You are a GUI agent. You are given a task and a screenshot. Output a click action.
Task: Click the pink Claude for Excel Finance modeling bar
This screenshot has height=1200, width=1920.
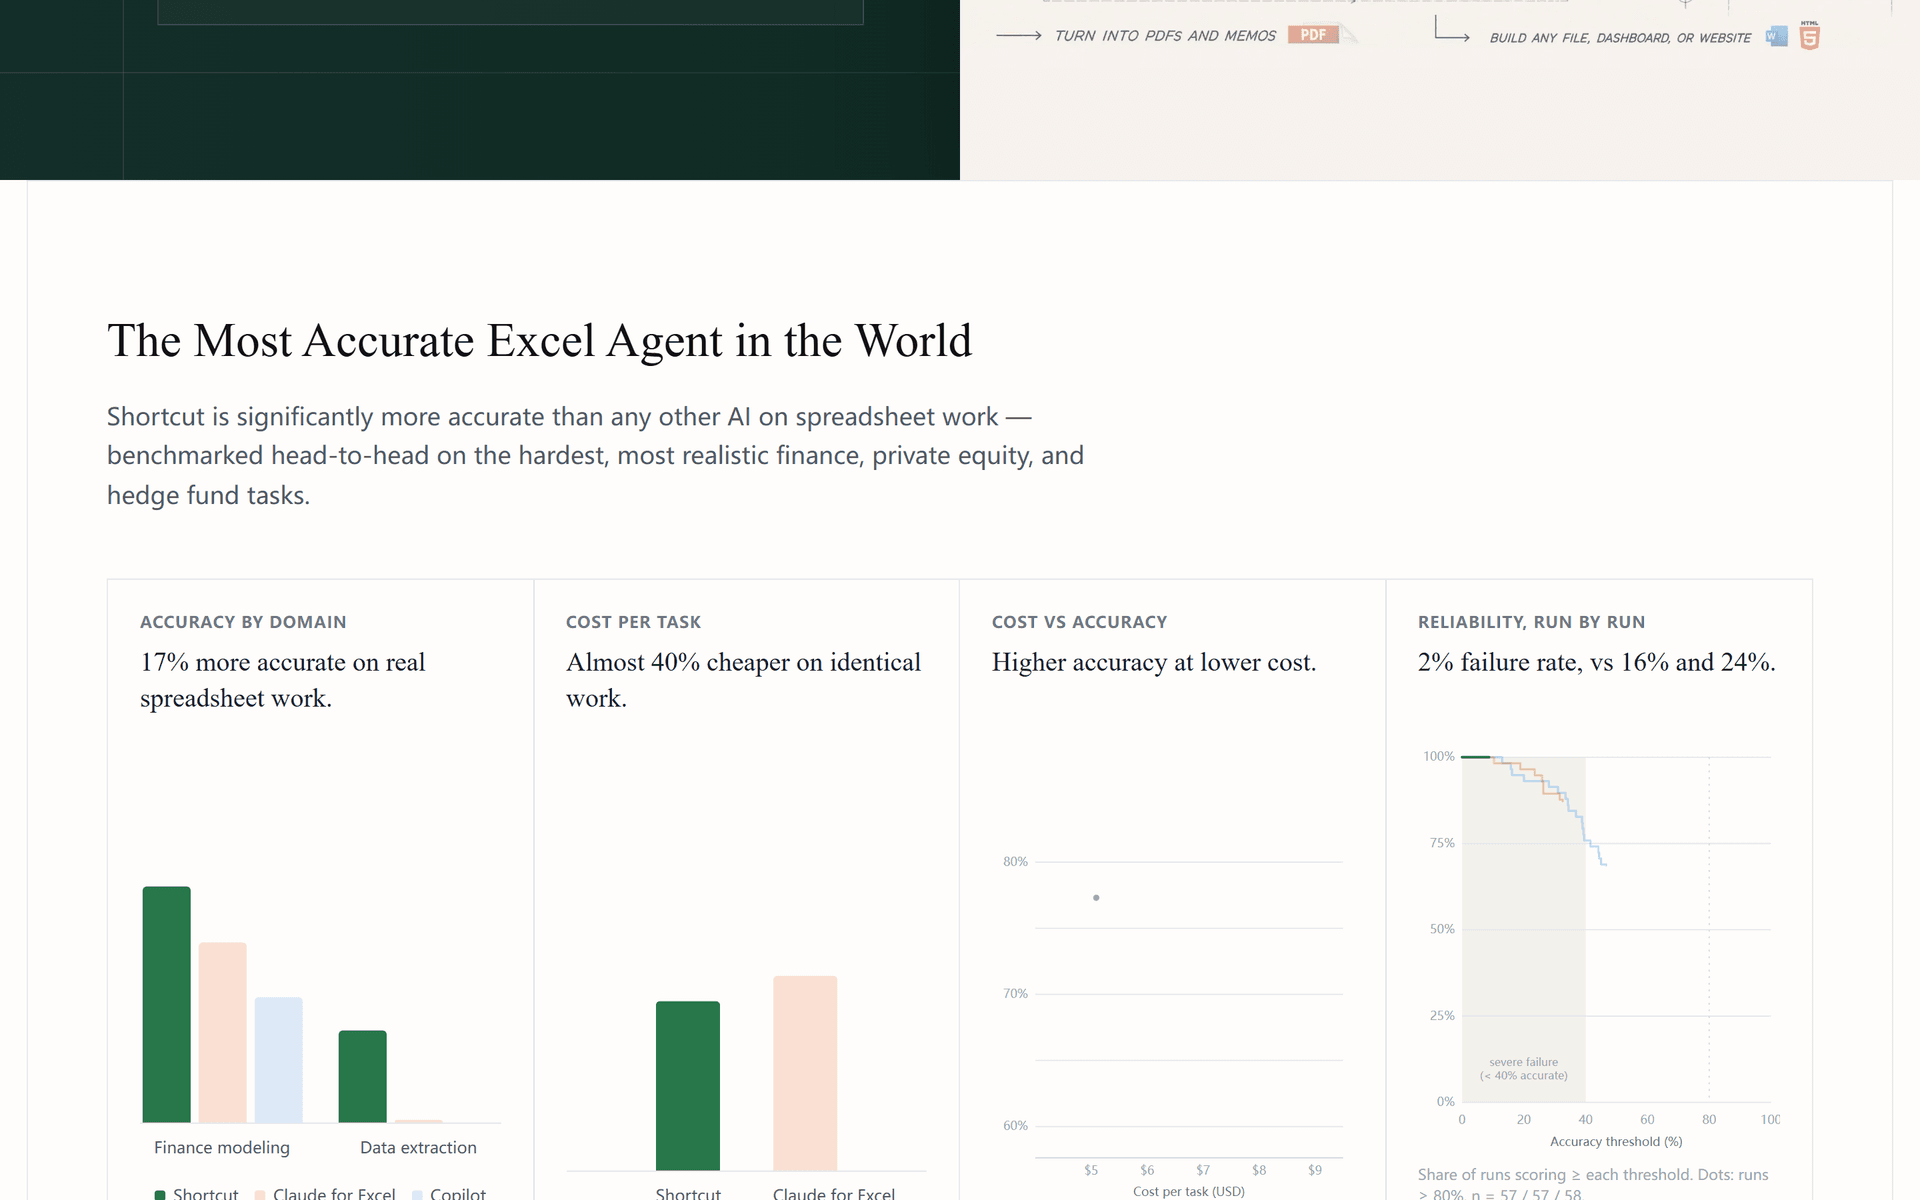[x=222, y=1032]
